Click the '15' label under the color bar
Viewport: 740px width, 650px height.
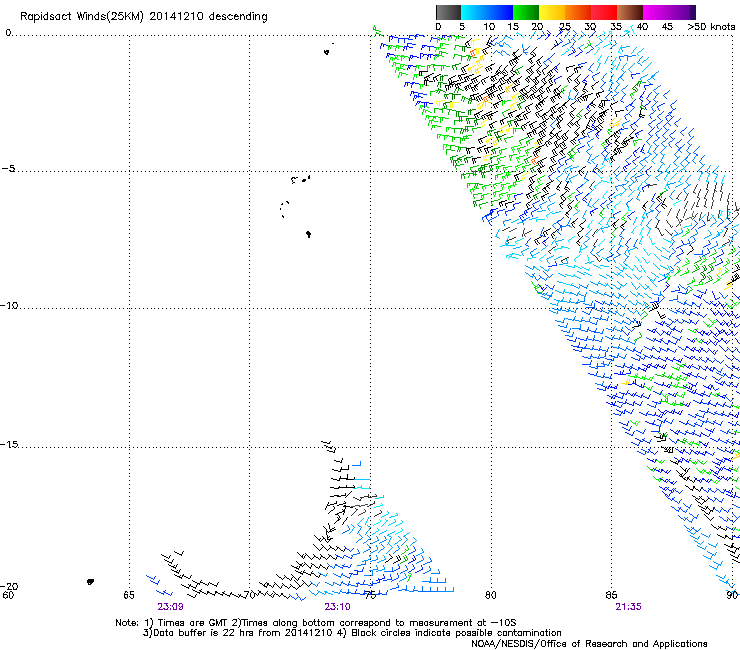(513, 26)
